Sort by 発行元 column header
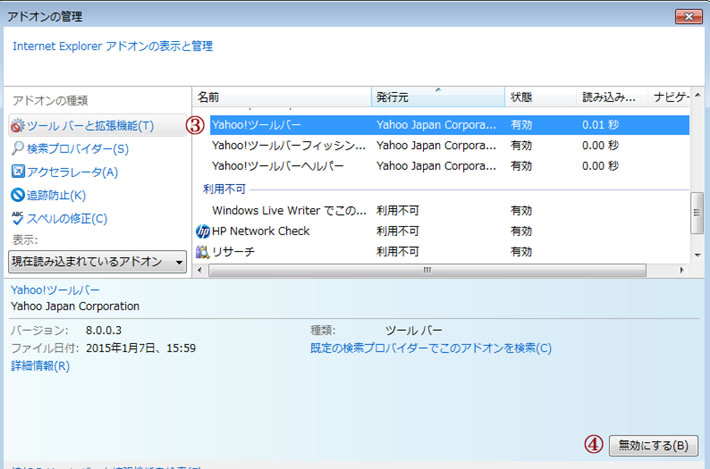 [x=438, y=97]
